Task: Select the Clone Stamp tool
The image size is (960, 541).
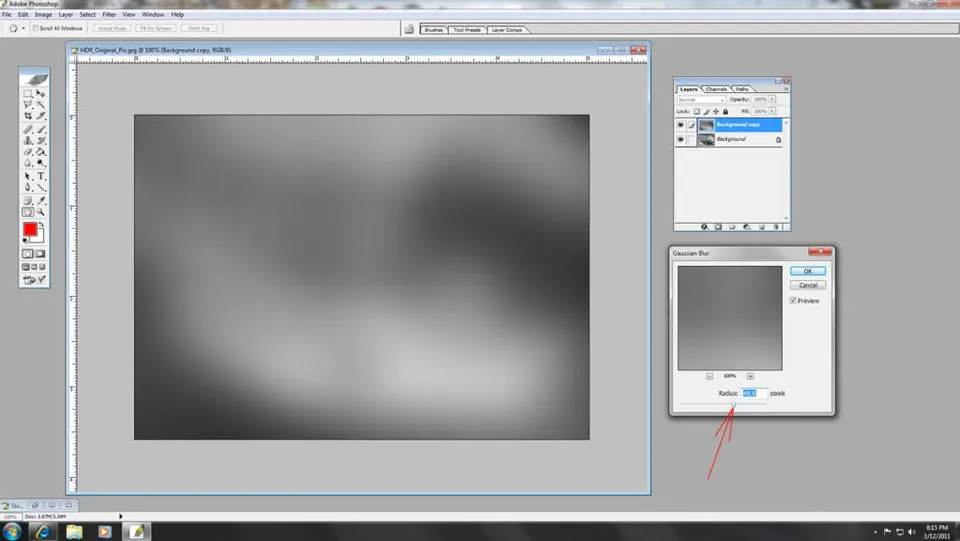Action: pos(28,140)
